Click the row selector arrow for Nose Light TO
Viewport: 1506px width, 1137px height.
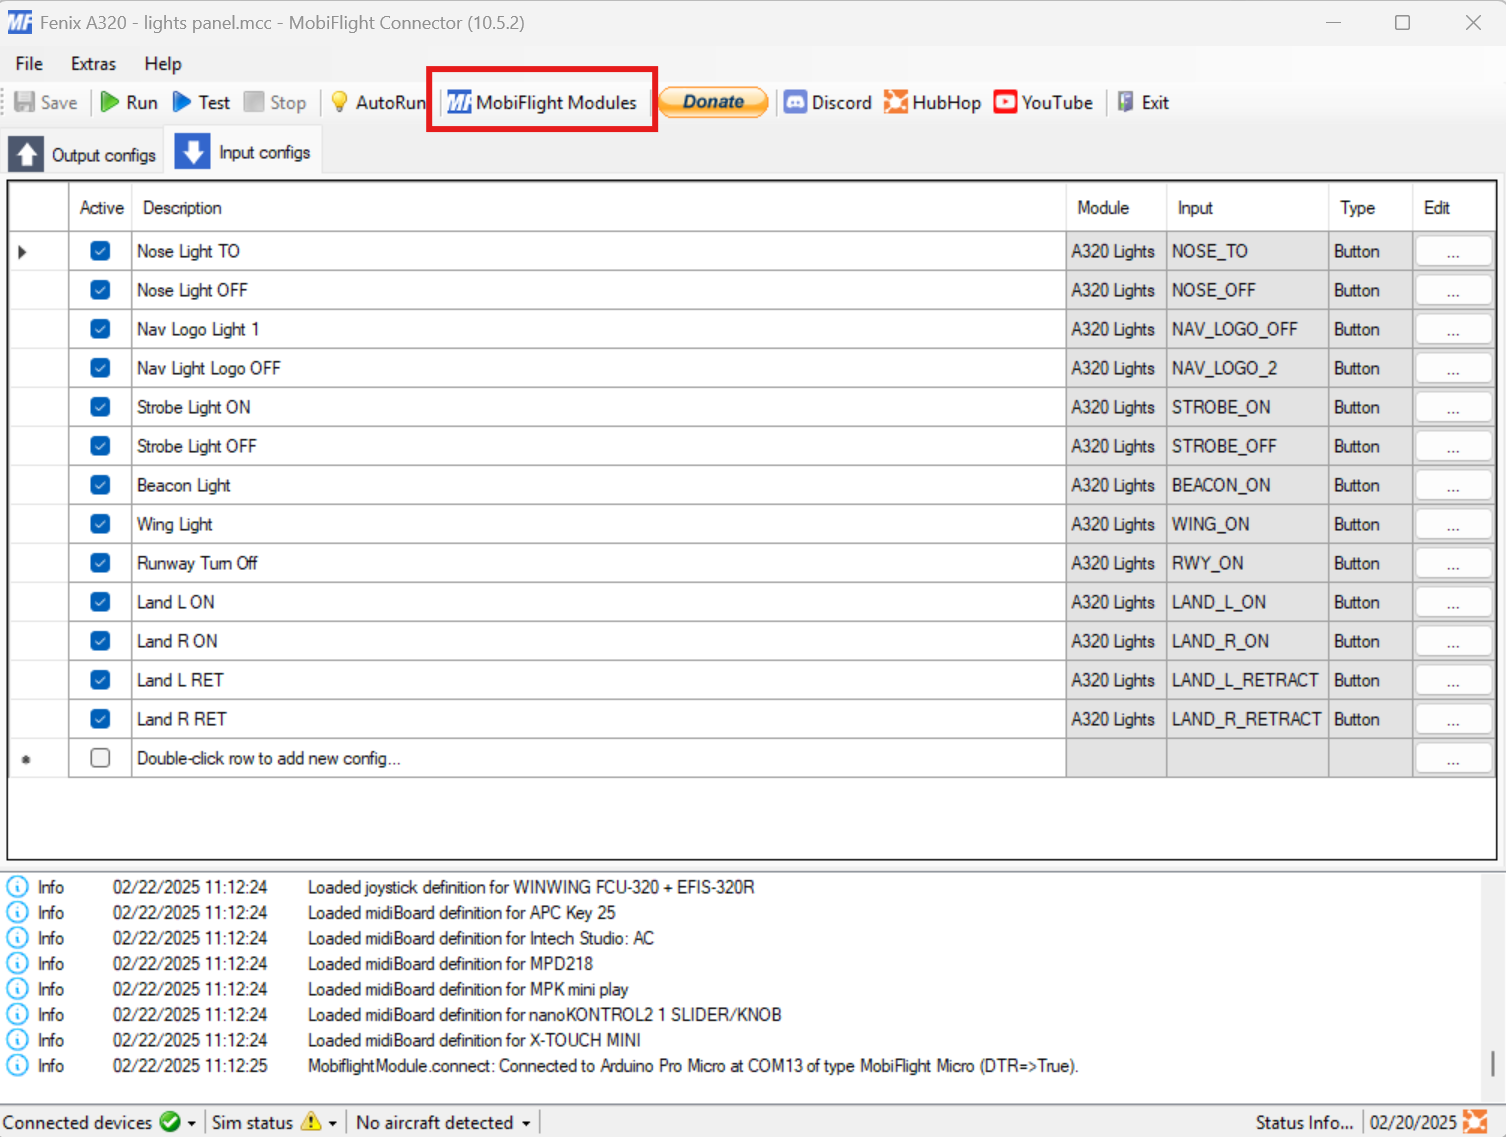point(22,251)
